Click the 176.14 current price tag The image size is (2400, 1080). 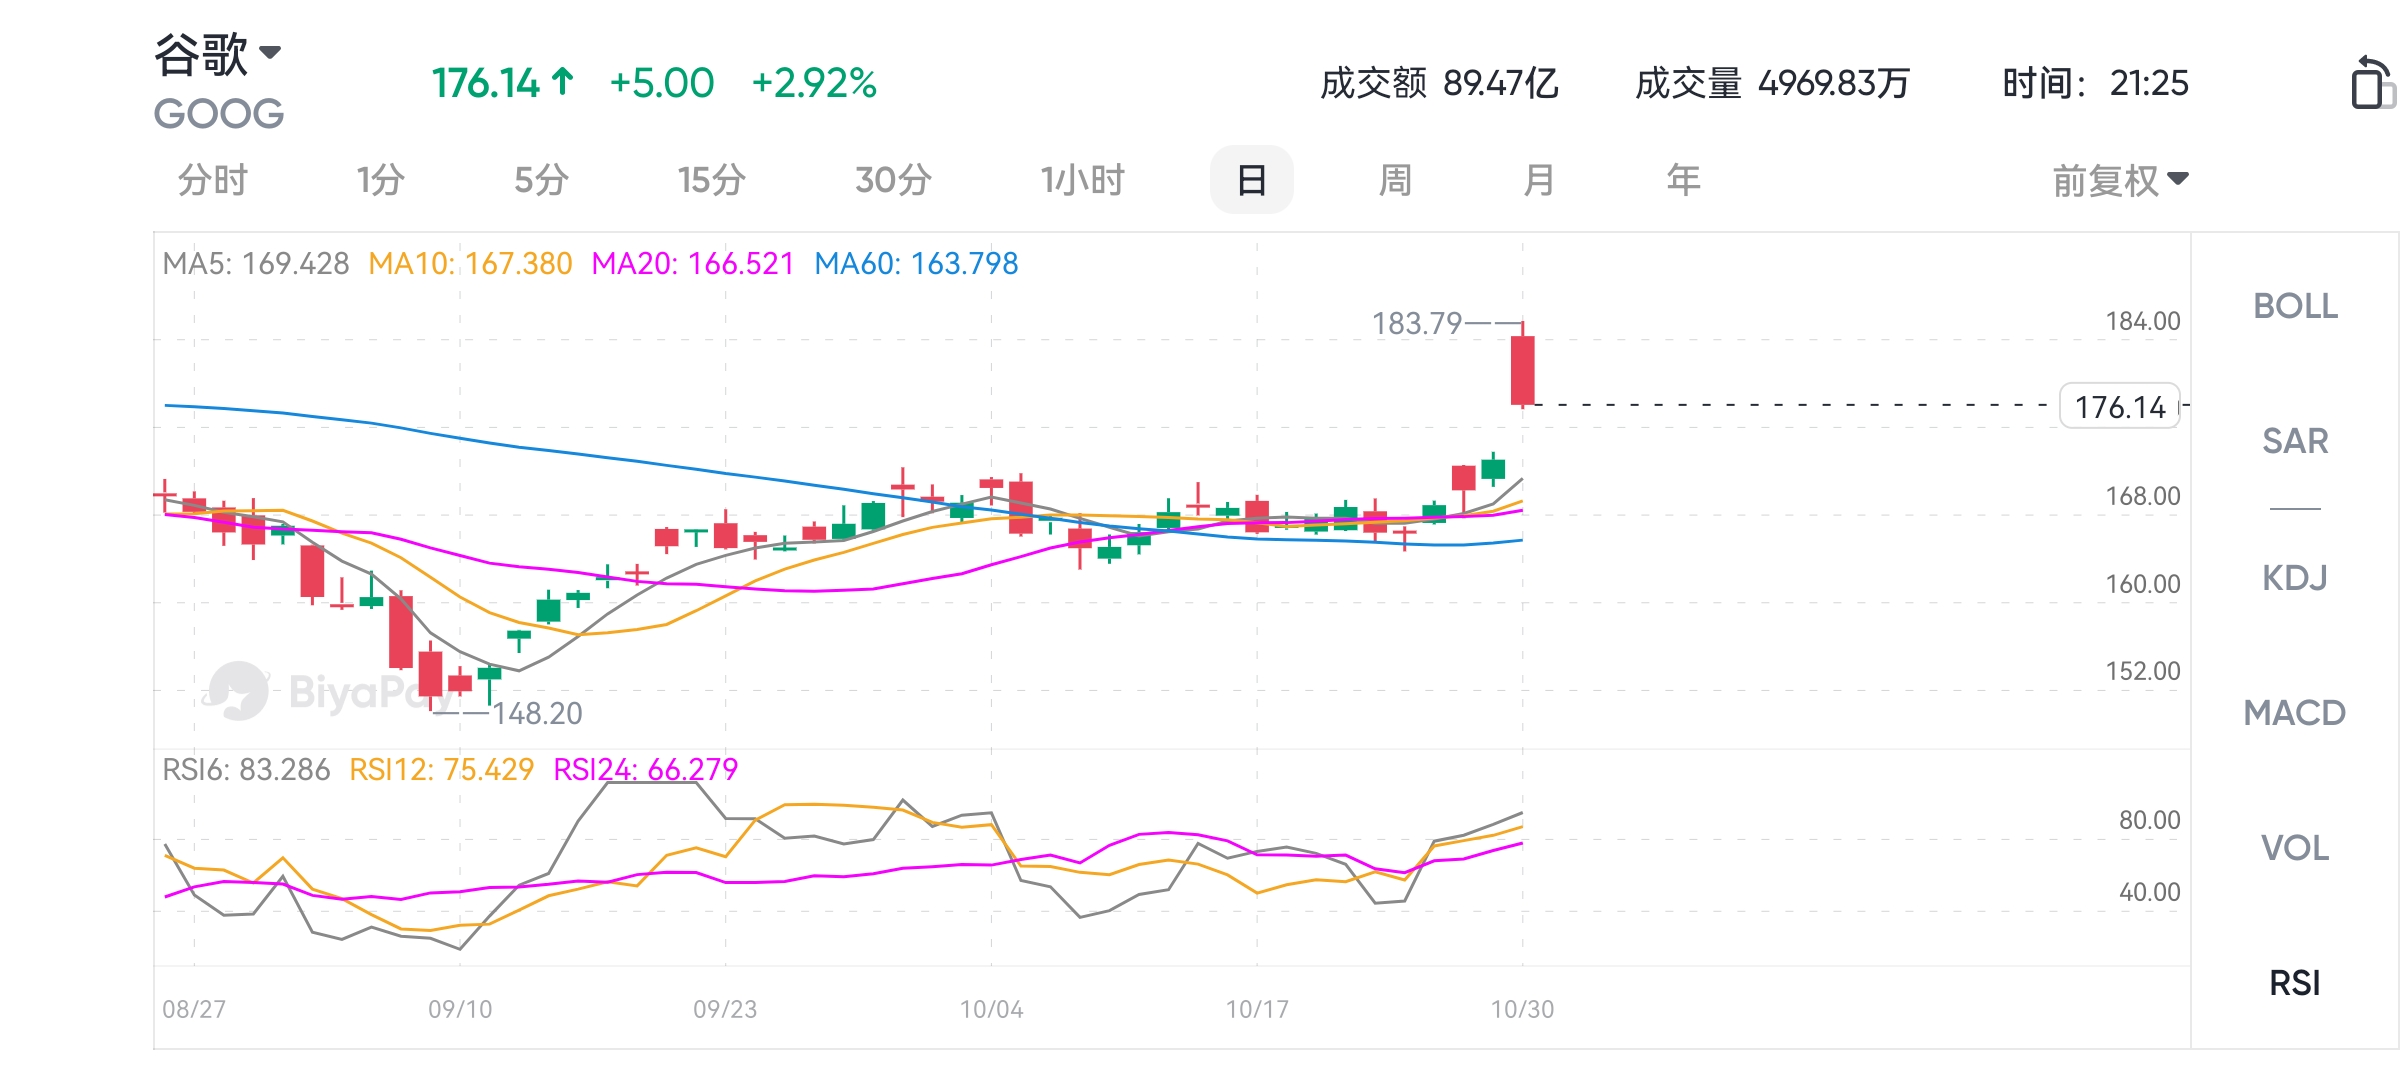coord(2120,406)
